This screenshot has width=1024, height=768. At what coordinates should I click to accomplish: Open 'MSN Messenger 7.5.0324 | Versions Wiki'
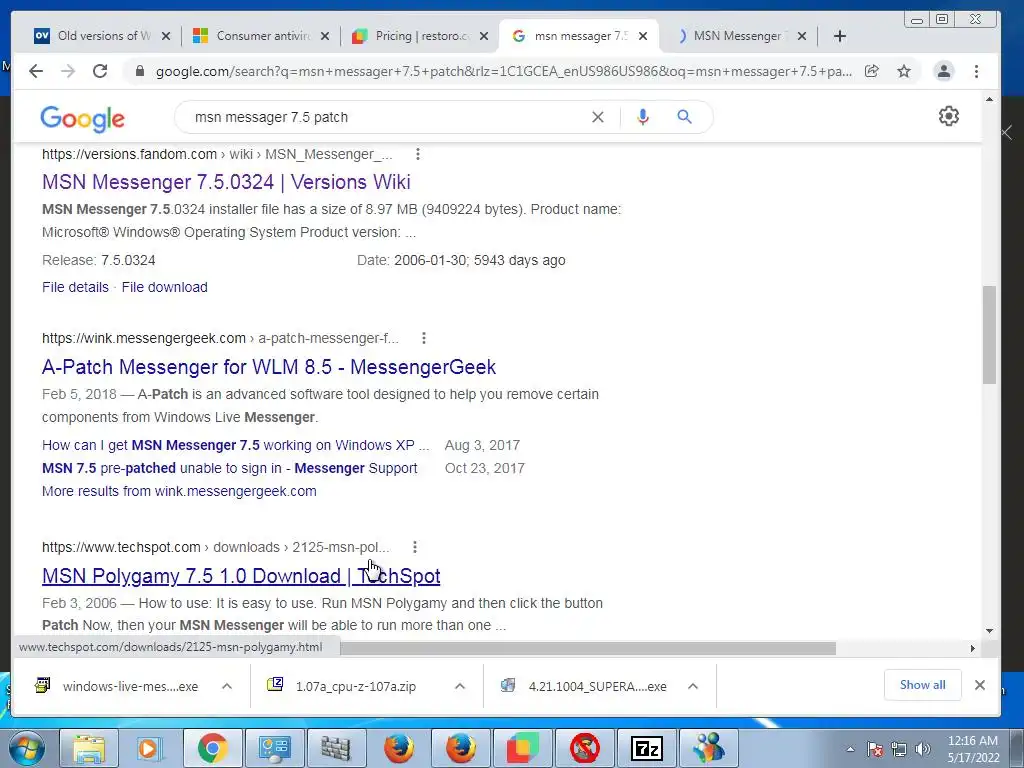[226, 182]
